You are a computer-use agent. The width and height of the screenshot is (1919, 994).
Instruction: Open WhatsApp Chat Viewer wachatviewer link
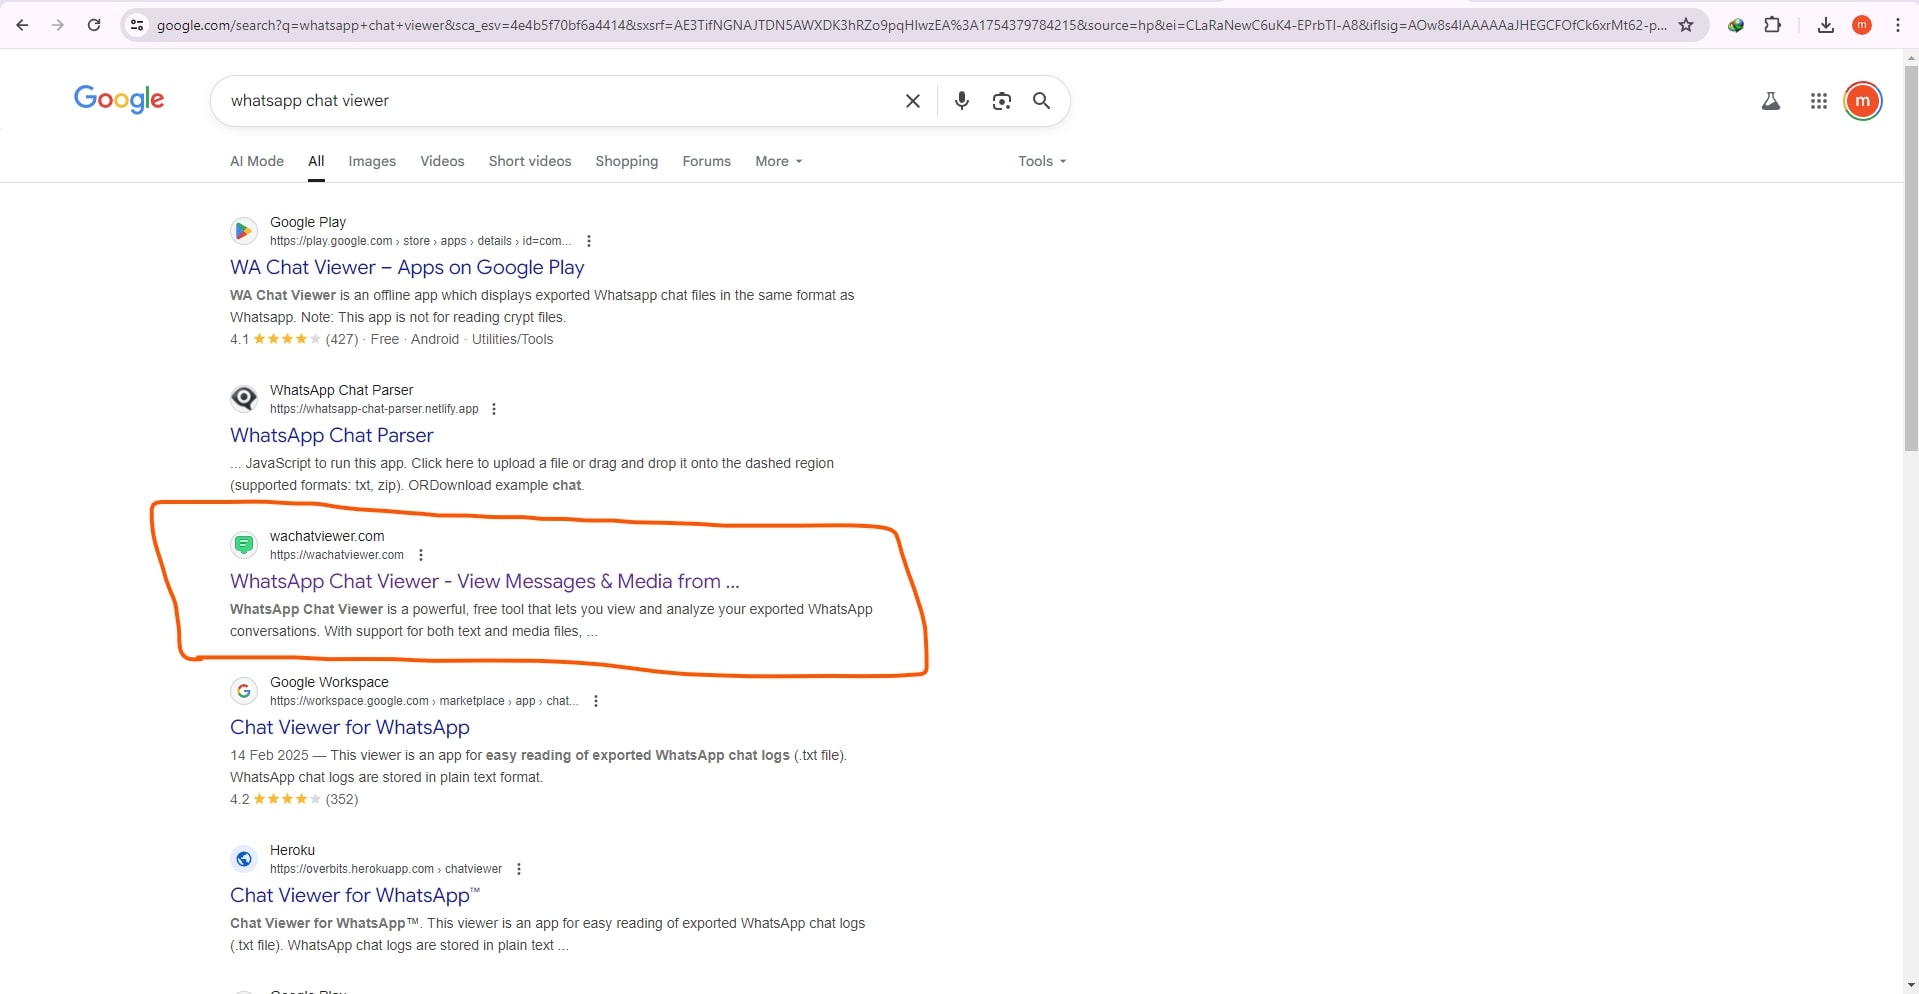(x=484, y=581)
